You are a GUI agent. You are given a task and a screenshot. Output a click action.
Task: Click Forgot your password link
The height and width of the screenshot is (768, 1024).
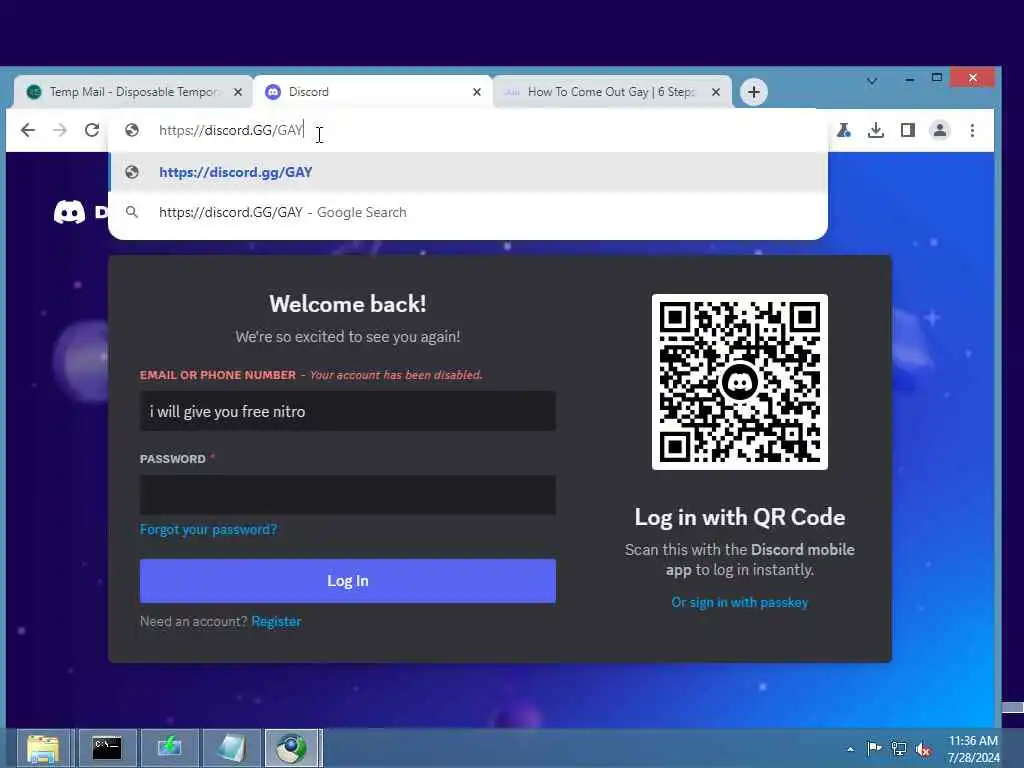pos(208,530)
